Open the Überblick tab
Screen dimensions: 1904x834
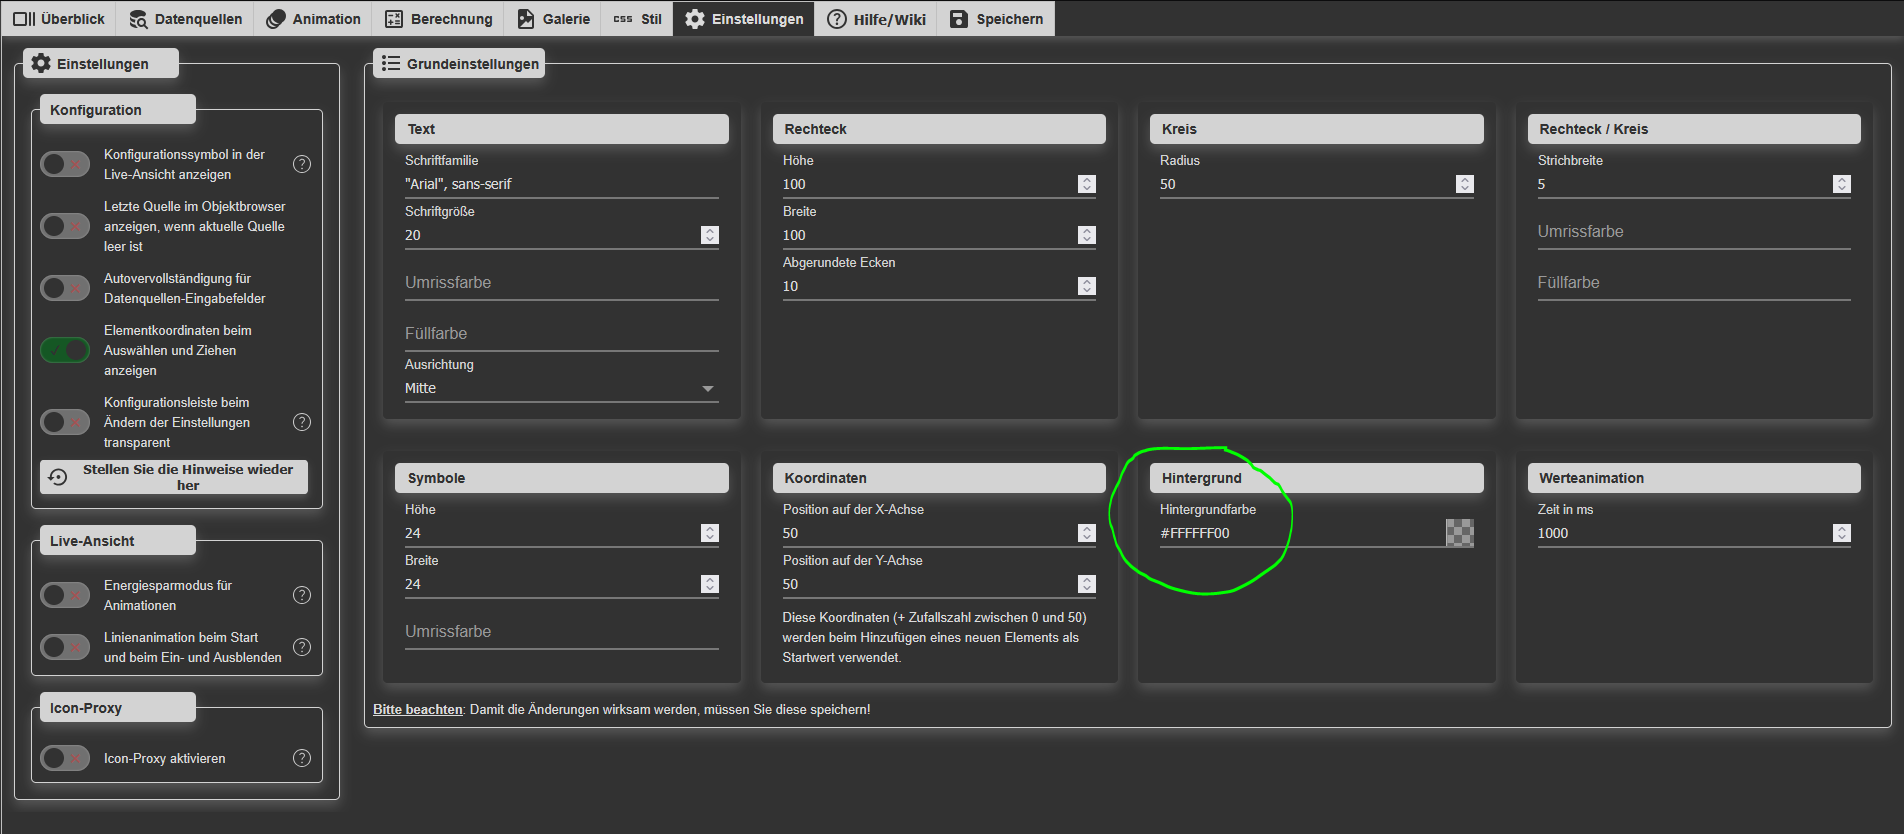[58, 19]
